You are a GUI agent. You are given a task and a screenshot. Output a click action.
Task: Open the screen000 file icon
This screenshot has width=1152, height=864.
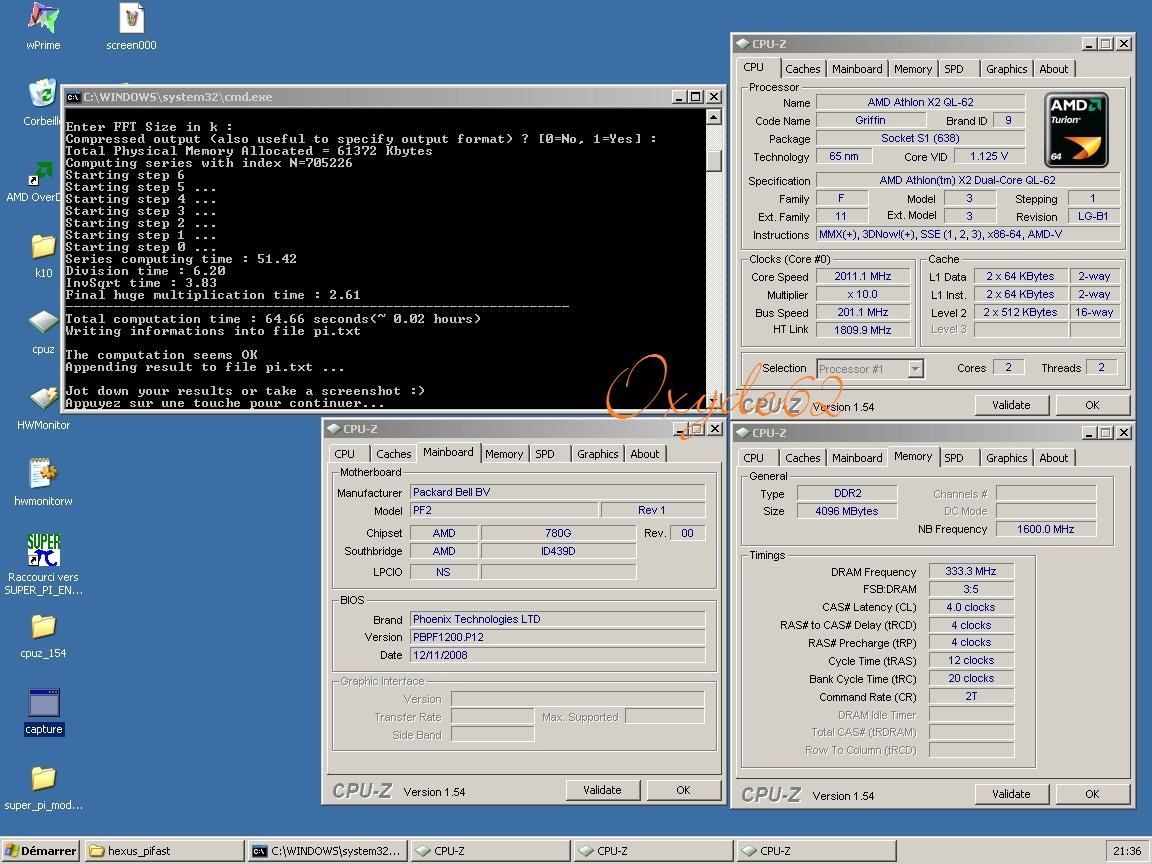pyautogui.click(x=132, y=18)
